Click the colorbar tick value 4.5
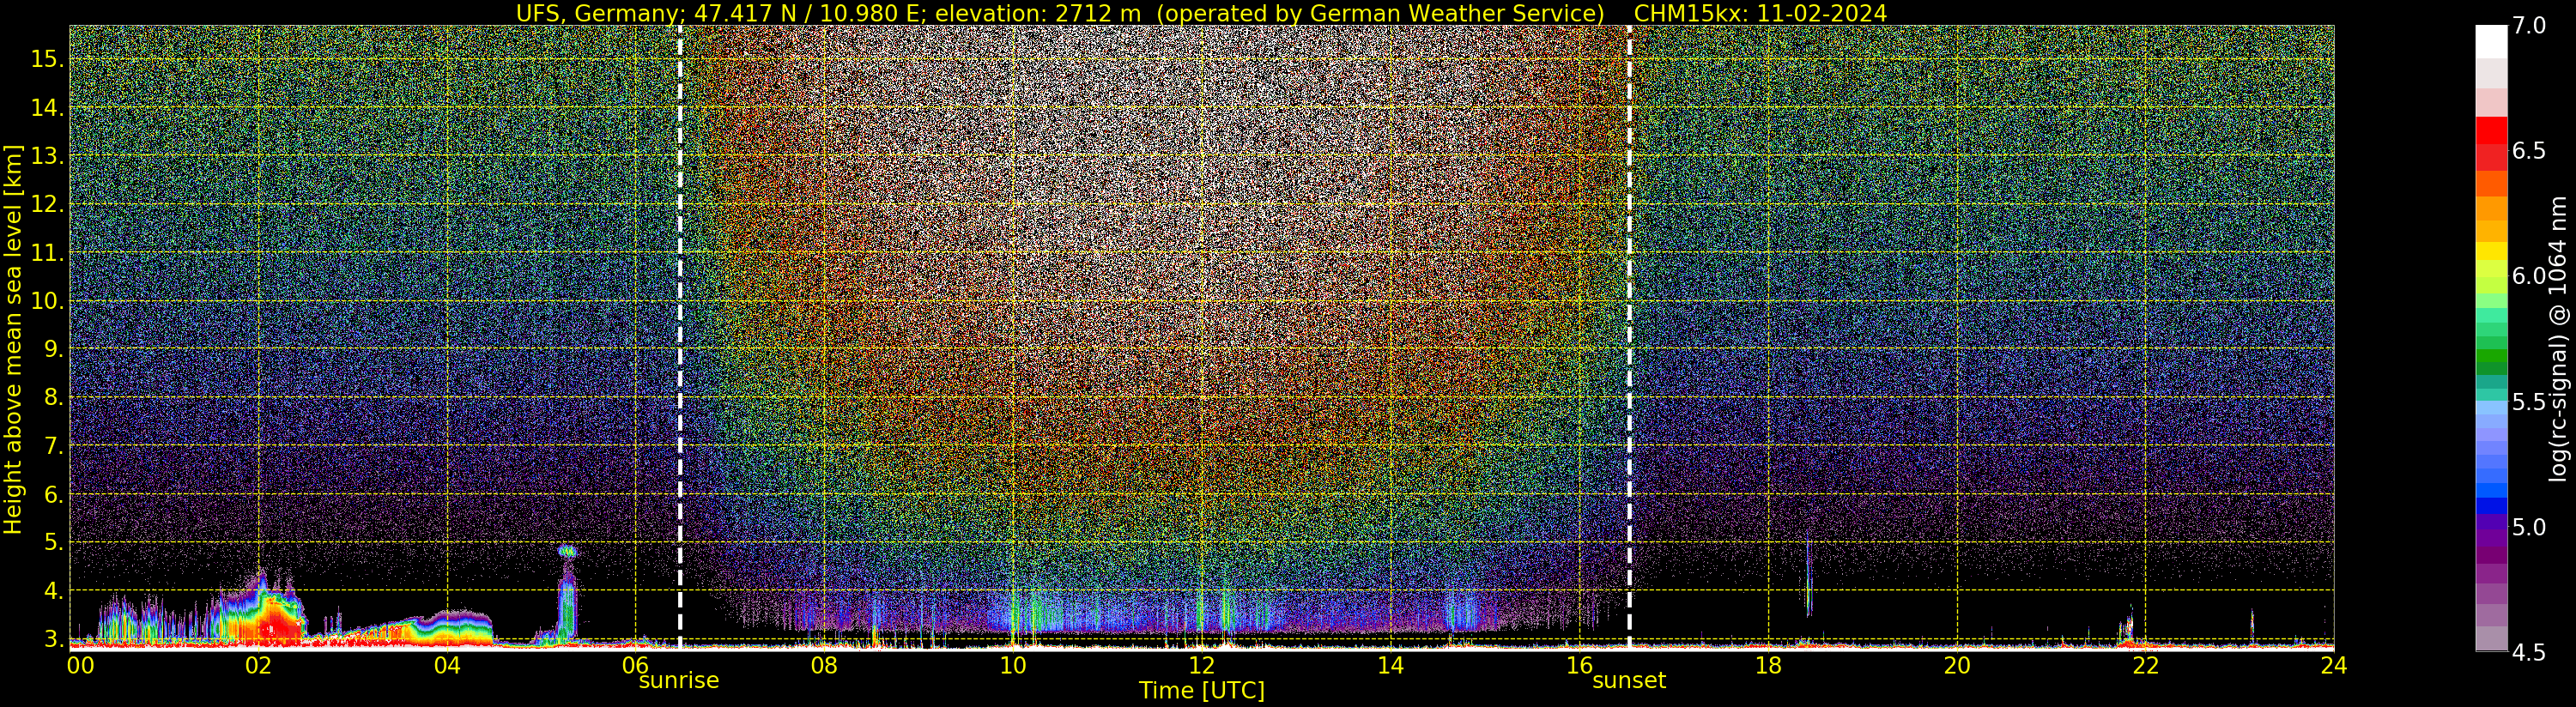The width and height of the screenshot is (2576, 707). 2529,653
